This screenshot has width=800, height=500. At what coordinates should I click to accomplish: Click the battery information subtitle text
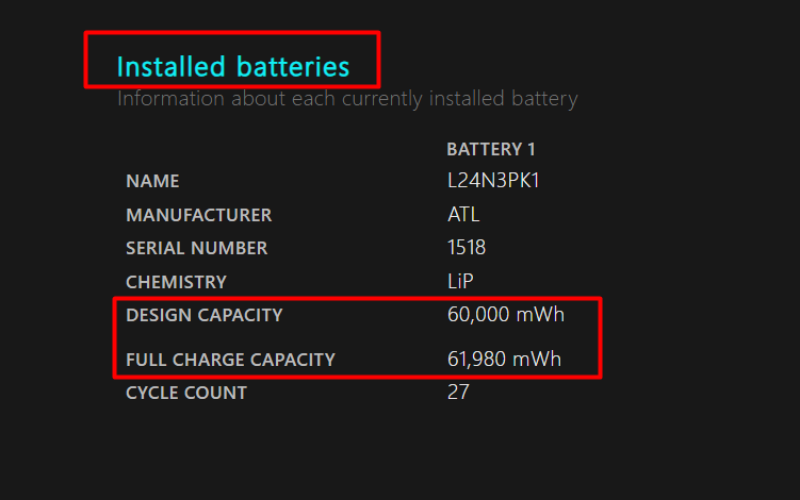pos(347,99)
